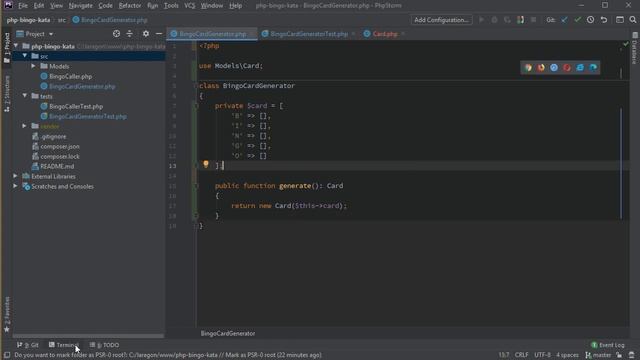Image resolution: width=640 pixels, height=360 pixels.
Task: Expand External Libraries node
Action: pos(16,176)
